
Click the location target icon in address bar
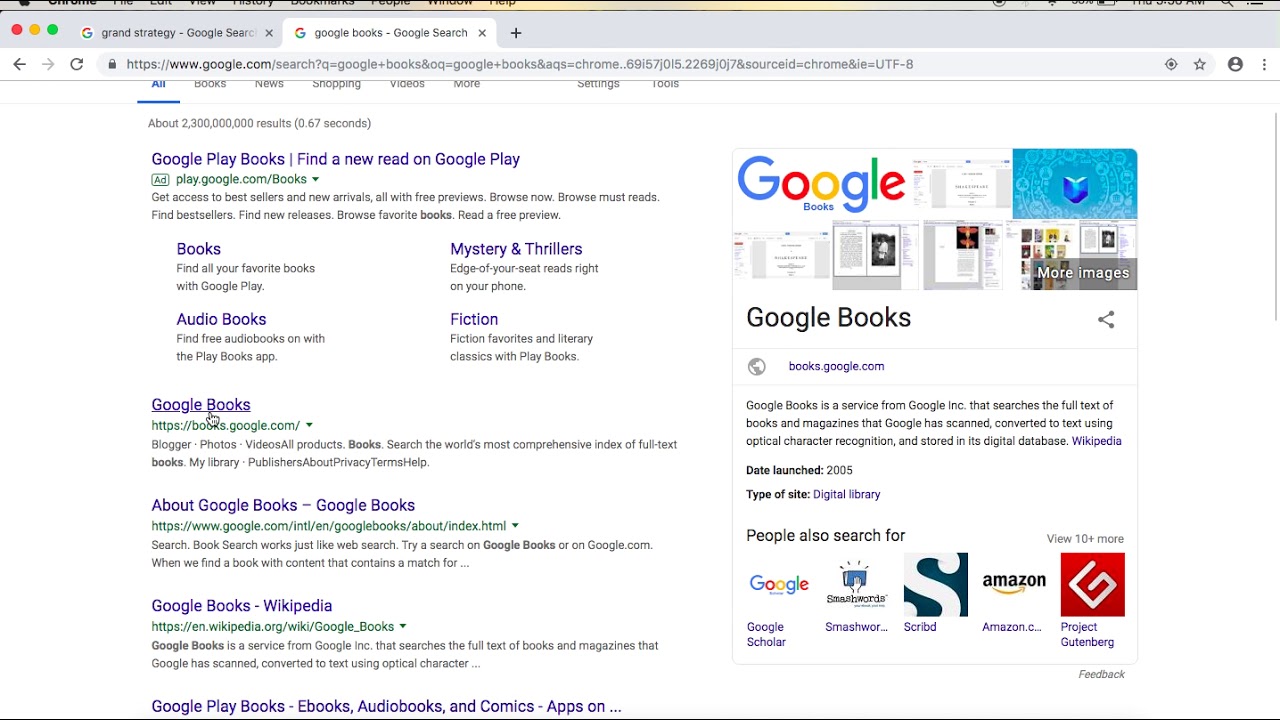1171,64
